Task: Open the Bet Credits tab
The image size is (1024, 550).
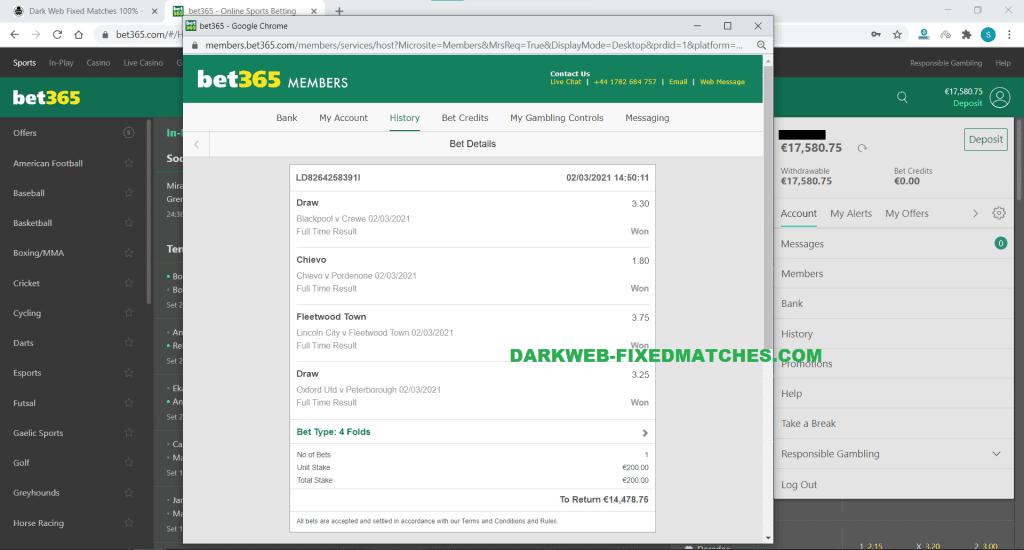Action: pyautogui.click(x=465, y=118)
